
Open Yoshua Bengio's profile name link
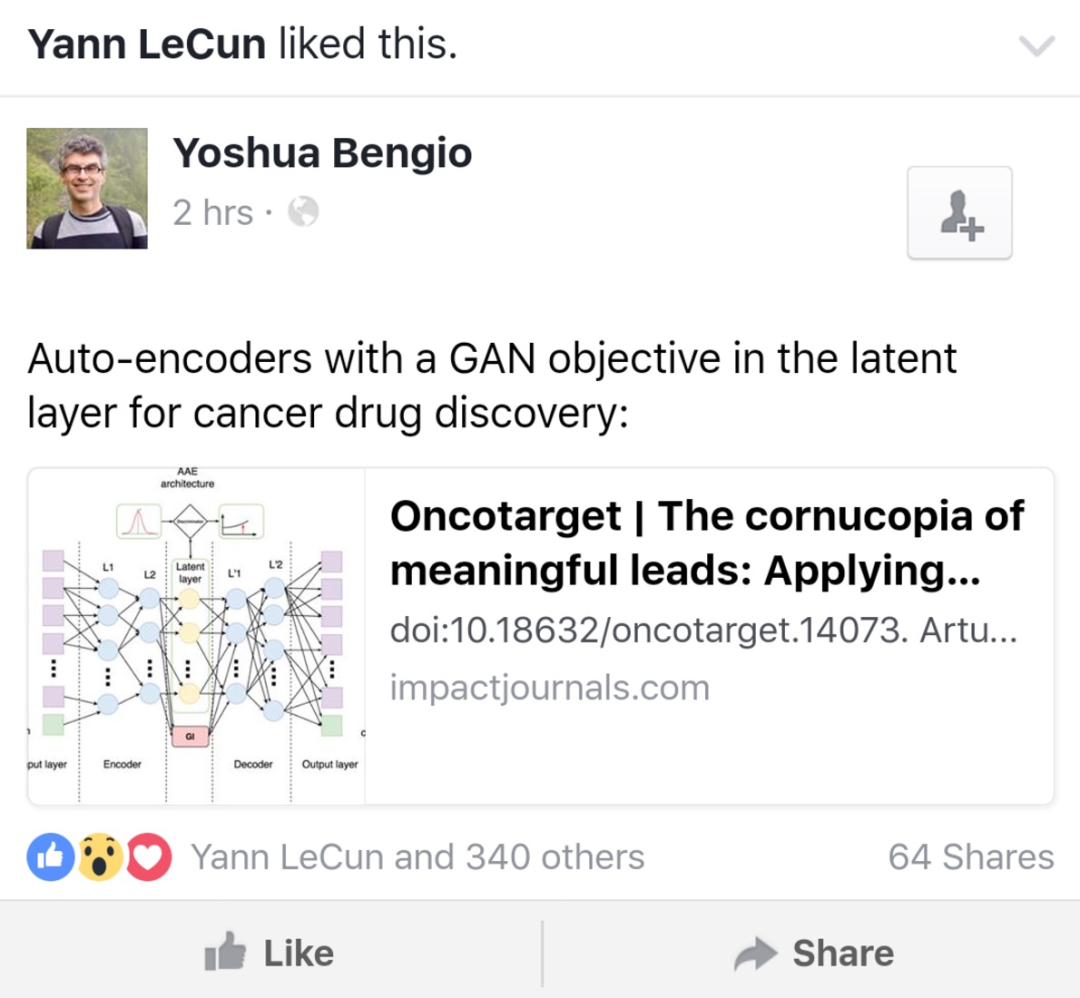(x=322, y=154)
